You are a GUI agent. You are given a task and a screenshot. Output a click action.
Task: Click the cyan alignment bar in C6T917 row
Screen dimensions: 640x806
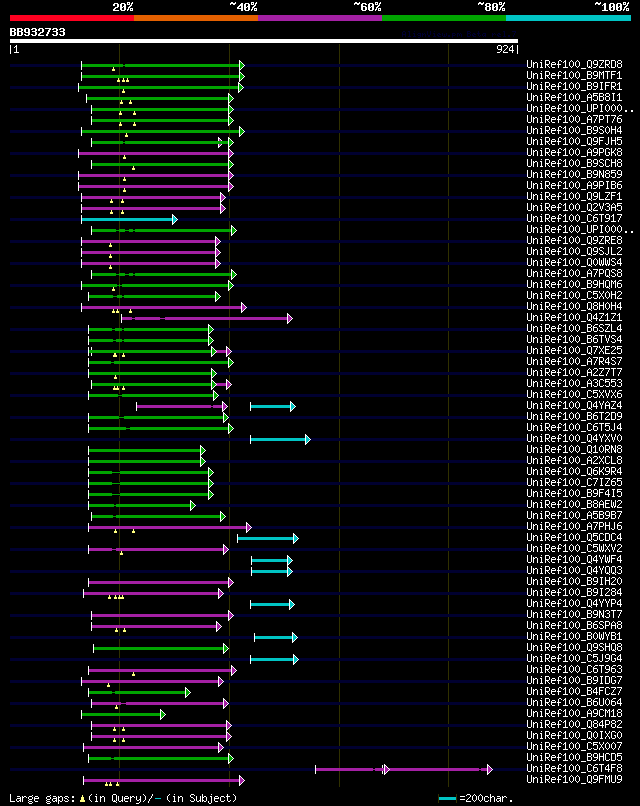pos(130,219)
